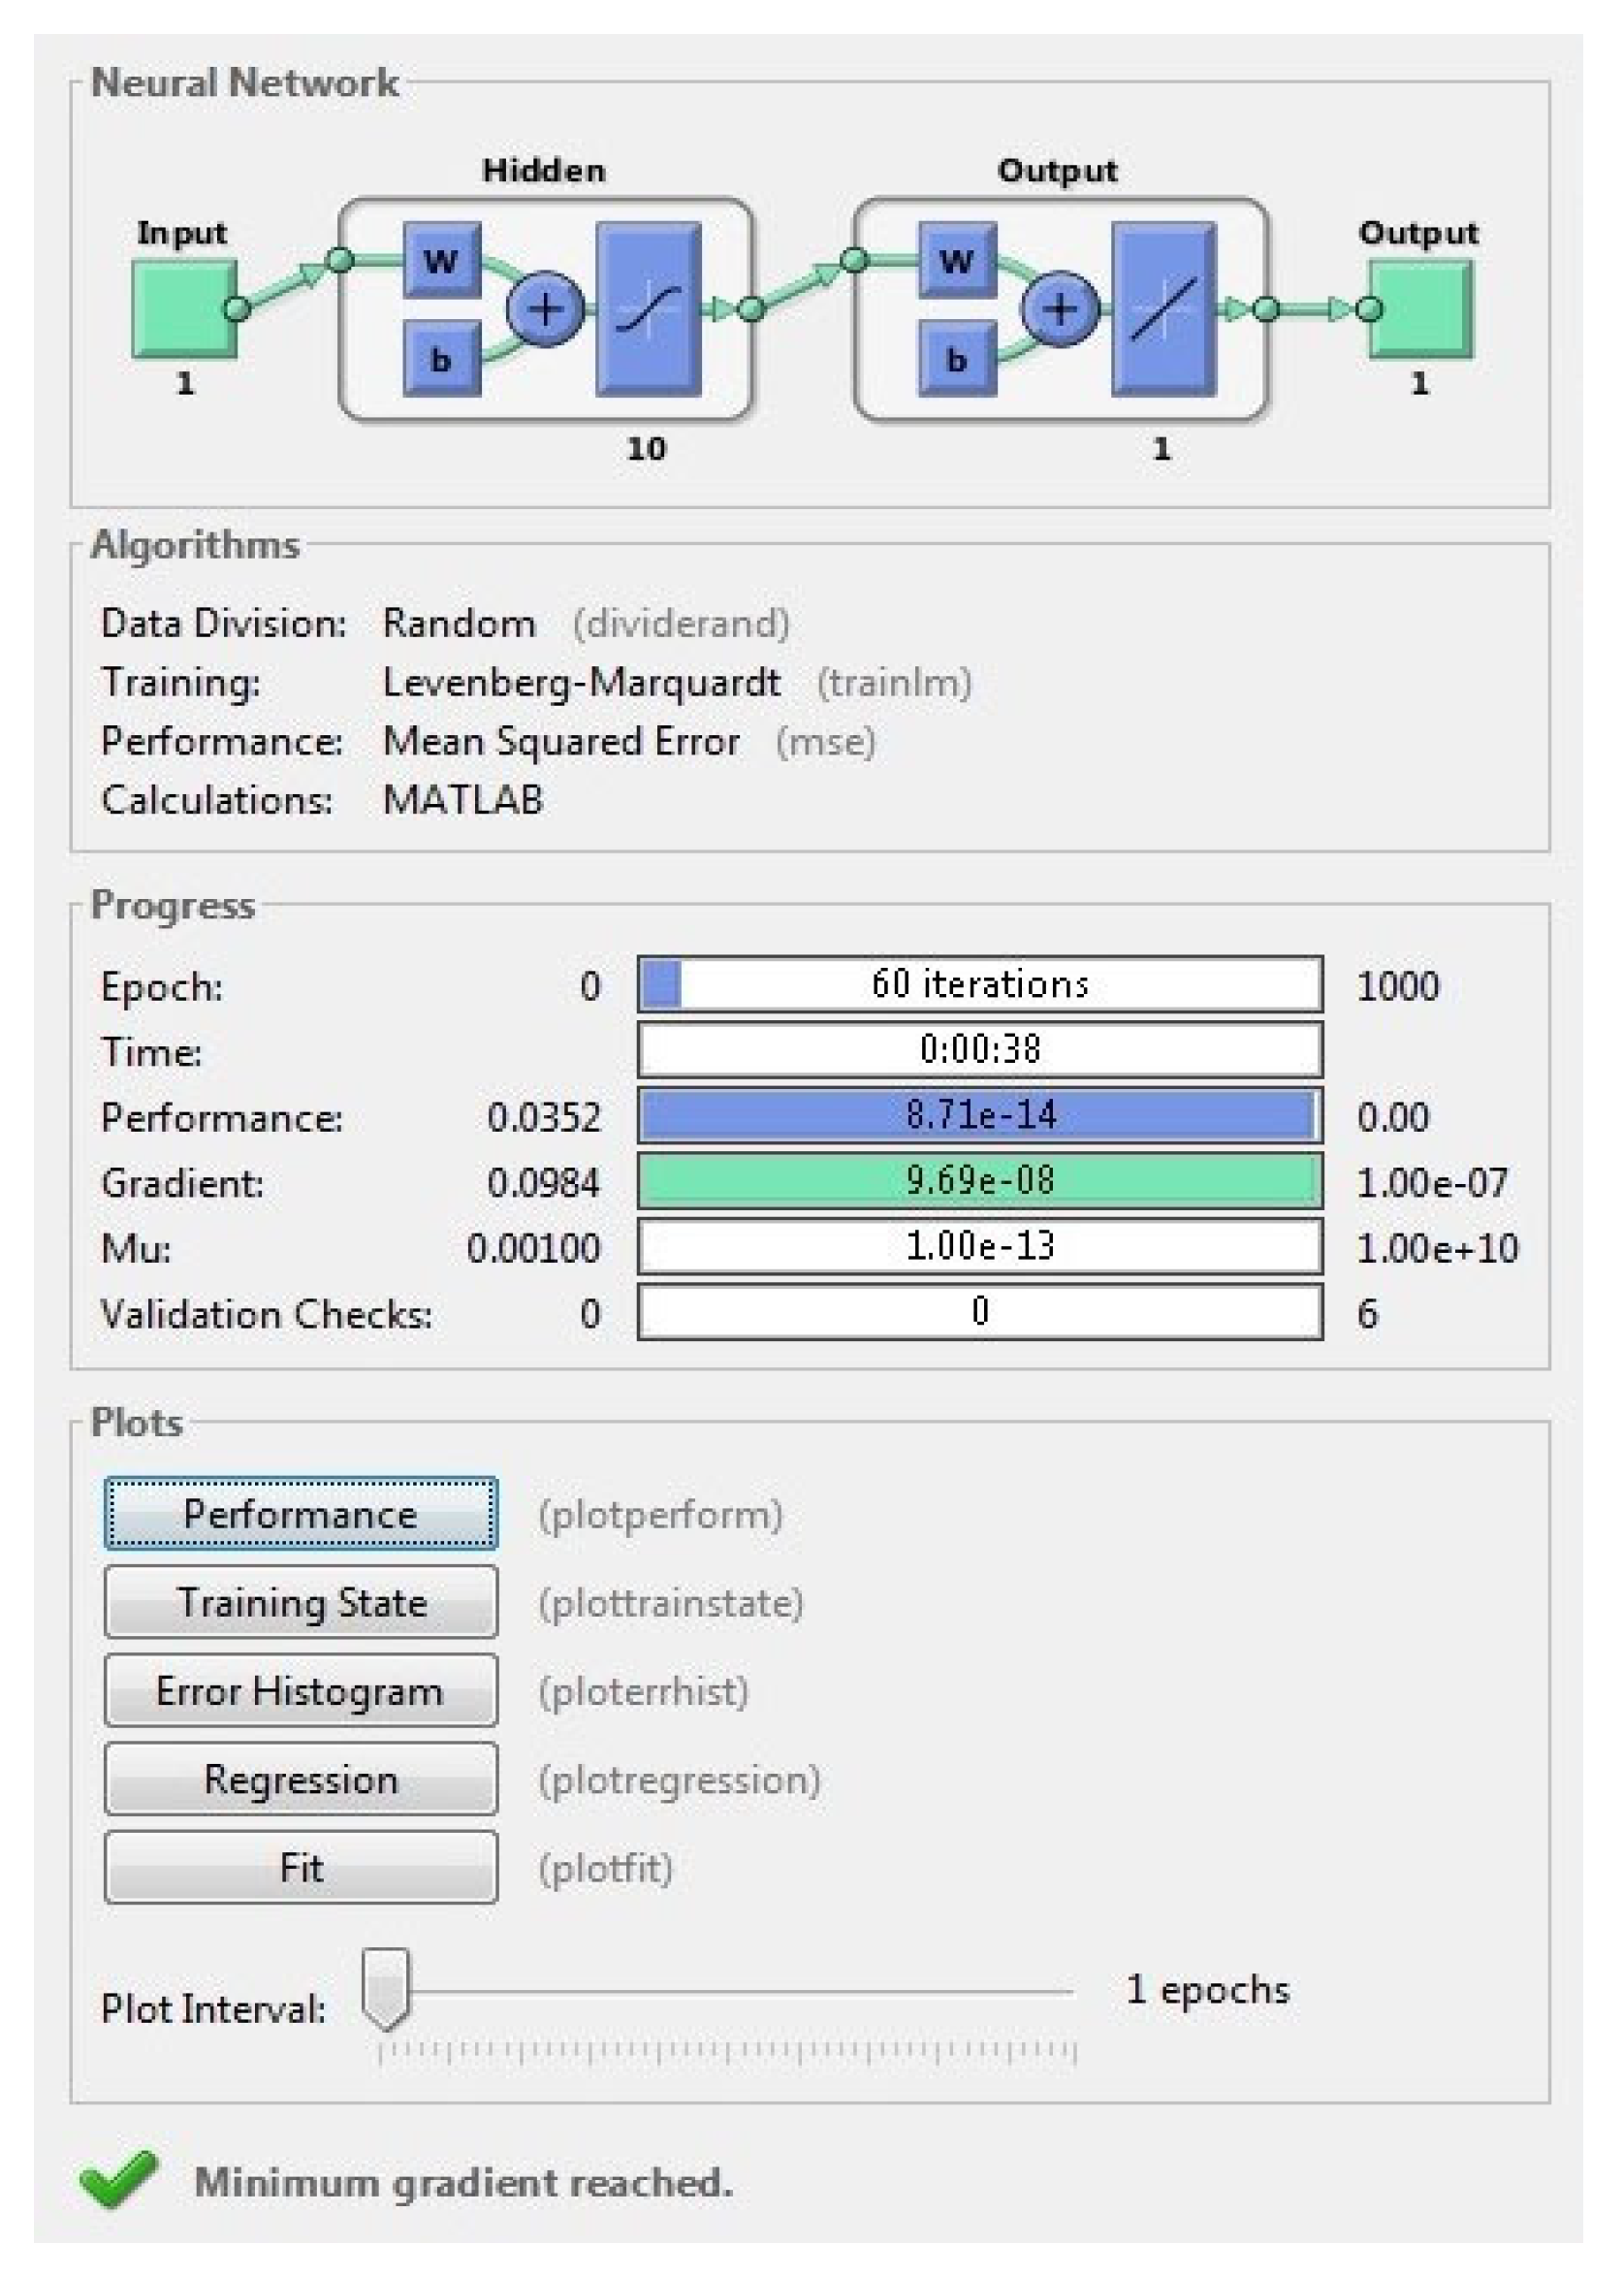Click the Mu maximum 1.00e+10

click(x=1437, y=1248)
